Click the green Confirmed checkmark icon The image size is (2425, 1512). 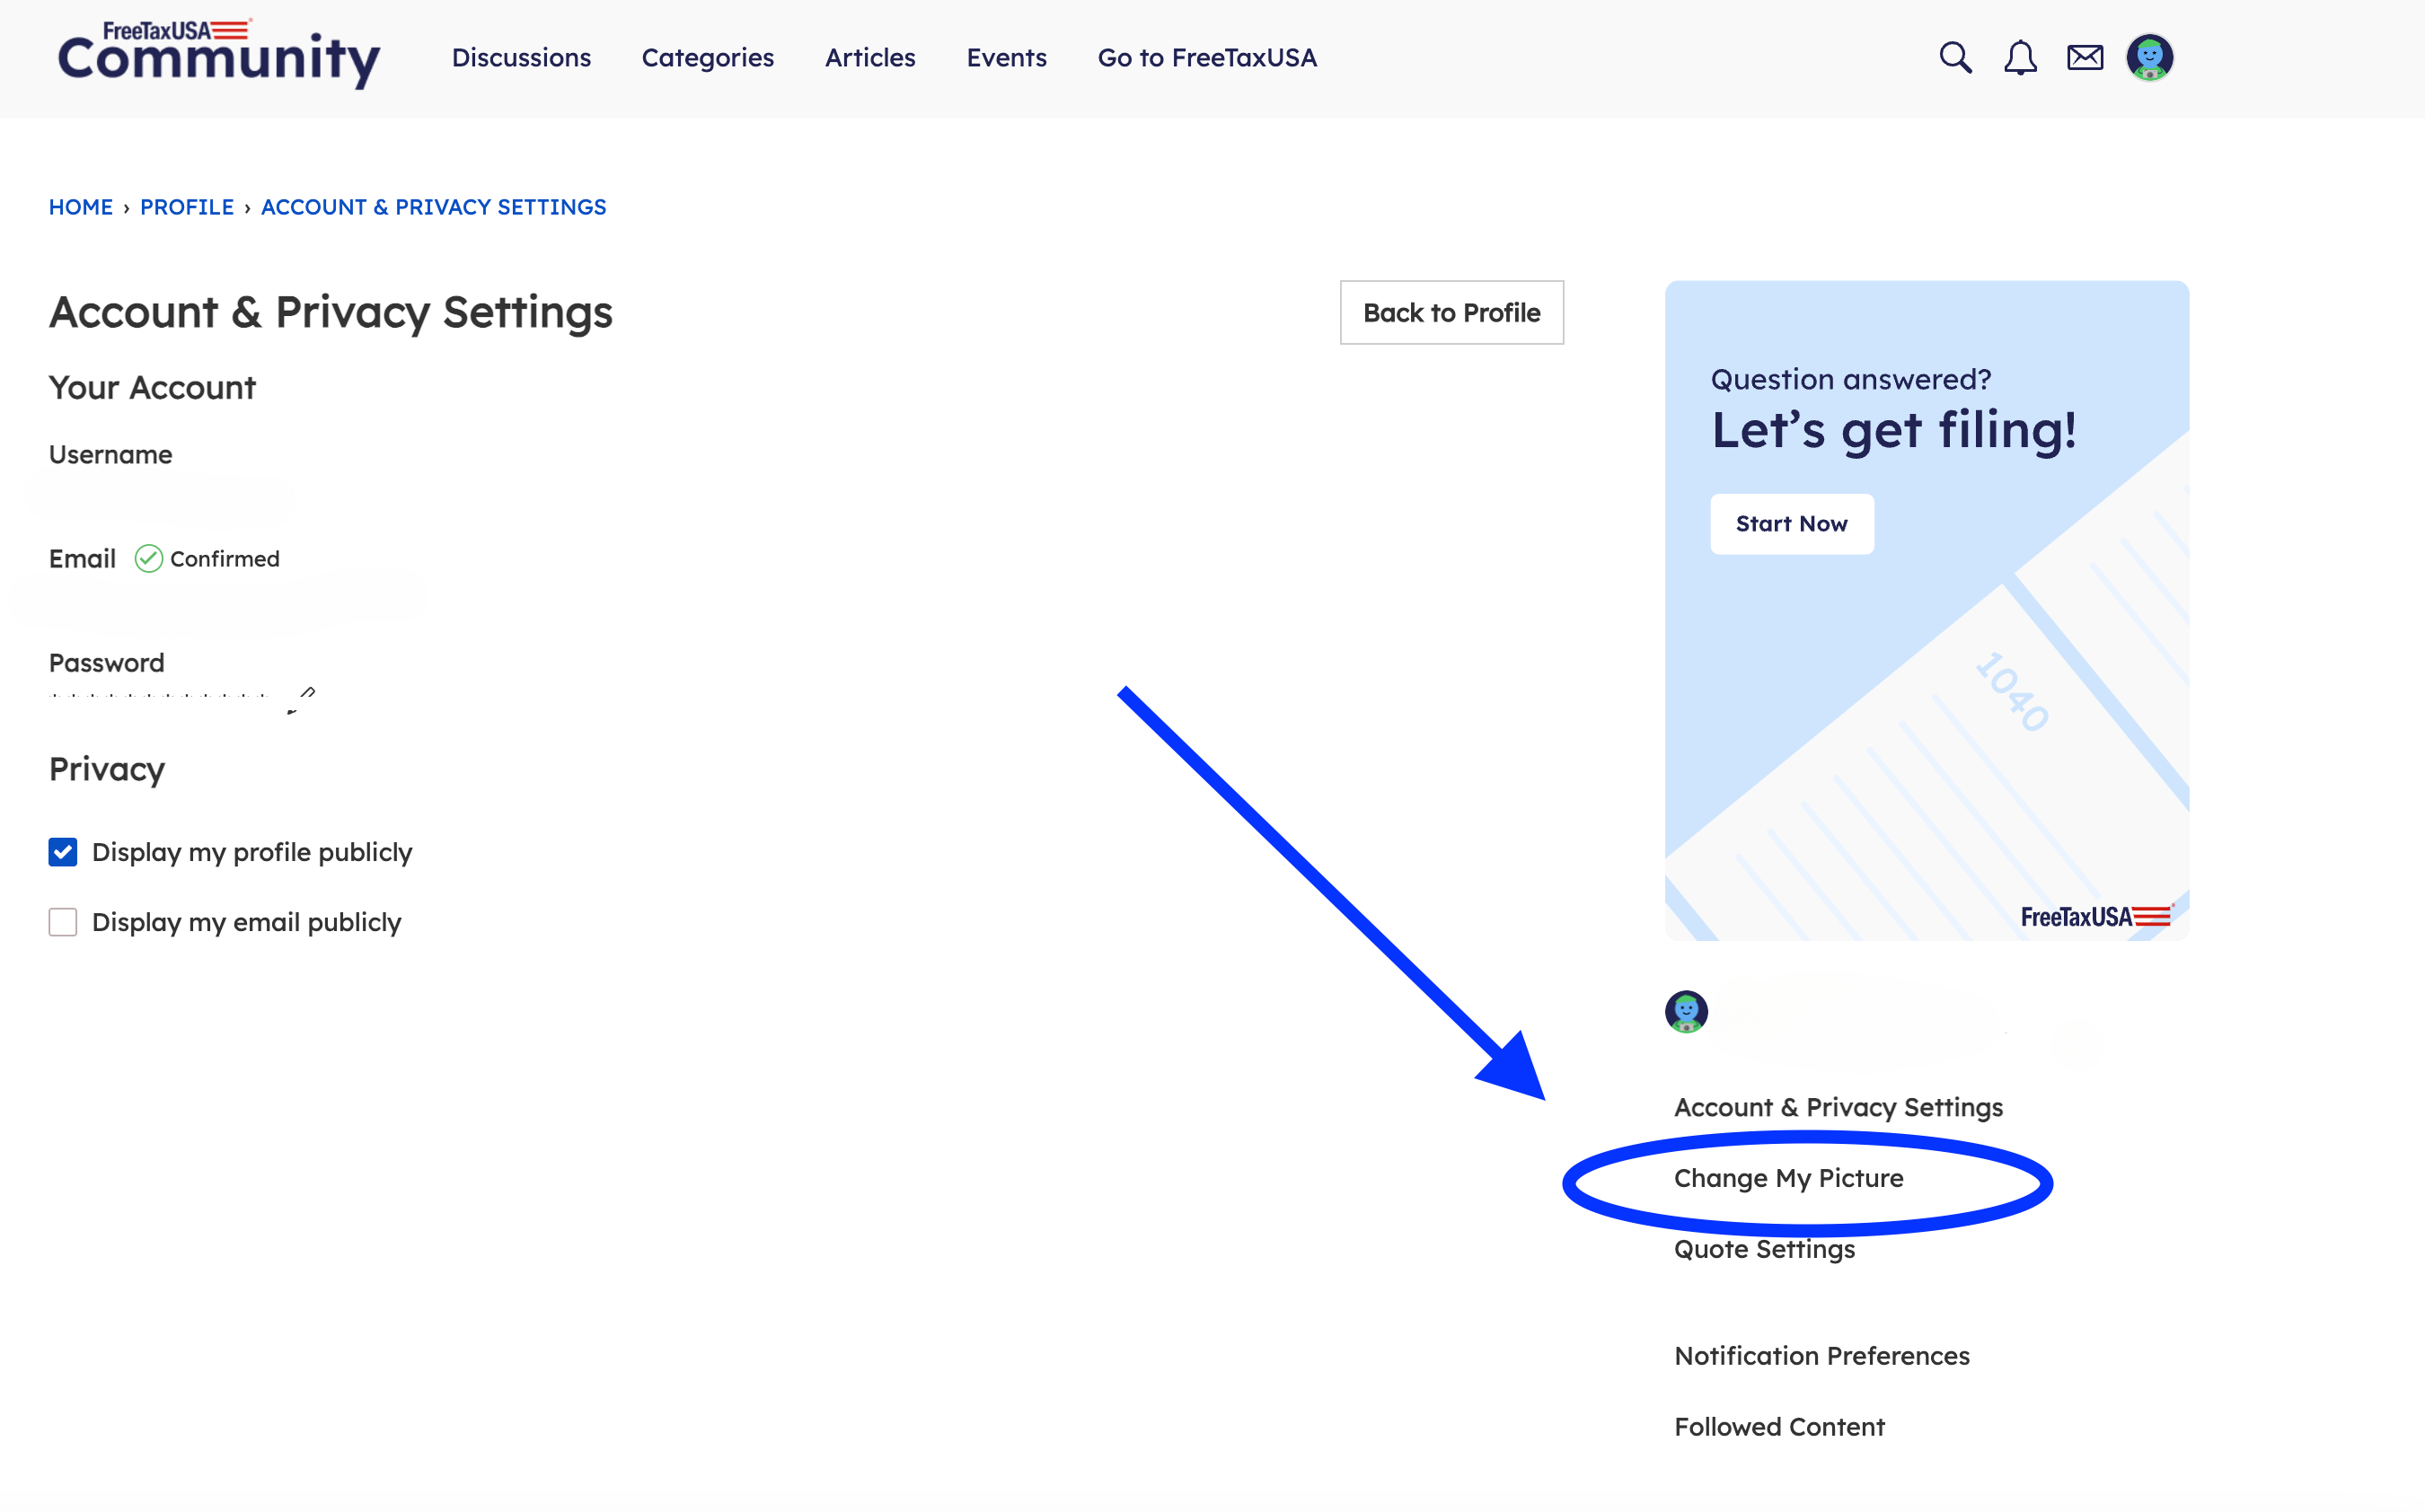coord(149,558)
